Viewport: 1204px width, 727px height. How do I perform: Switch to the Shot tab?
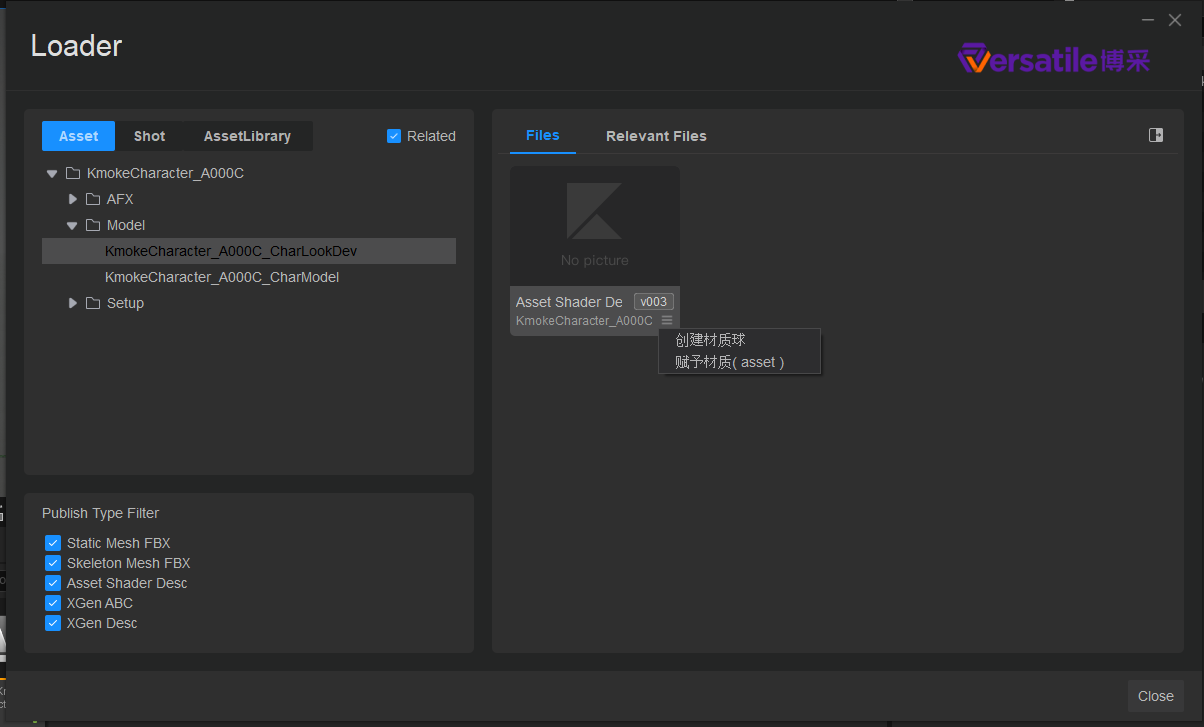coord(150,136)
